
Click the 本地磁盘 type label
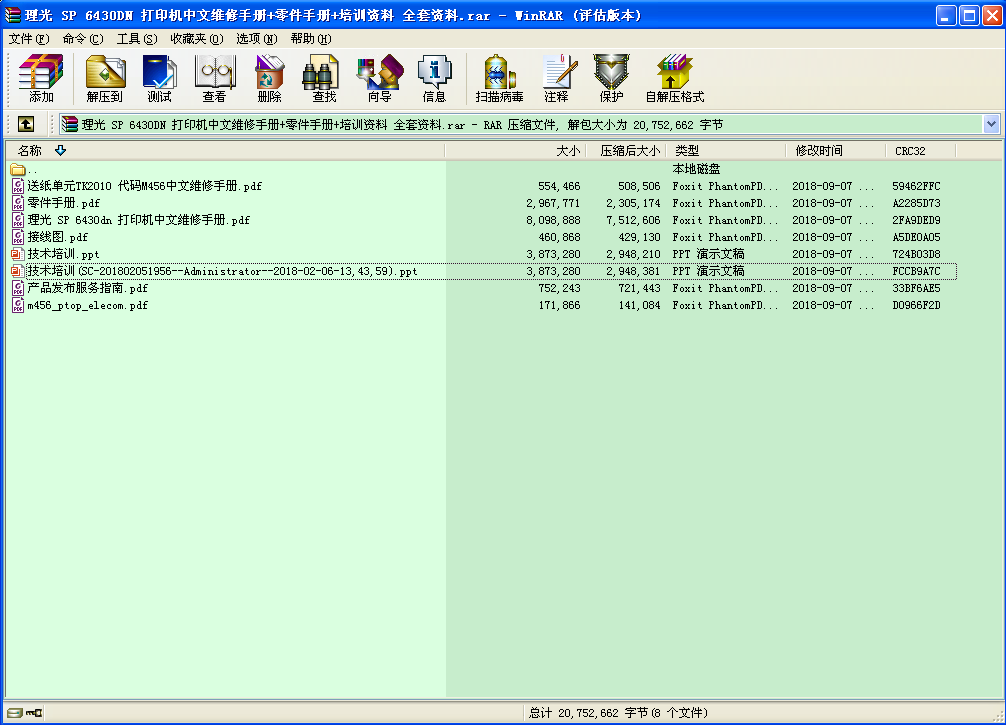coord(696,169)
